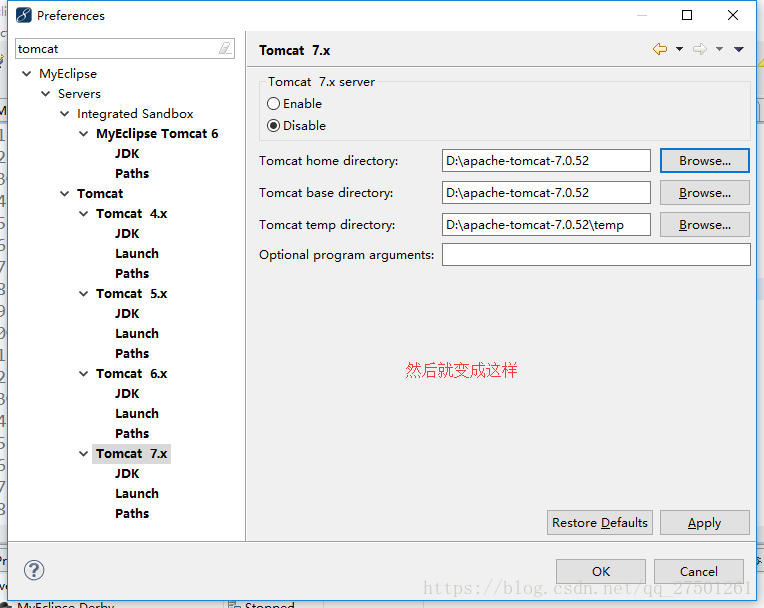Screen dimensions: 764x608
Task: Clear the tomcat filter text icon
Action: (x=225, y=48)
